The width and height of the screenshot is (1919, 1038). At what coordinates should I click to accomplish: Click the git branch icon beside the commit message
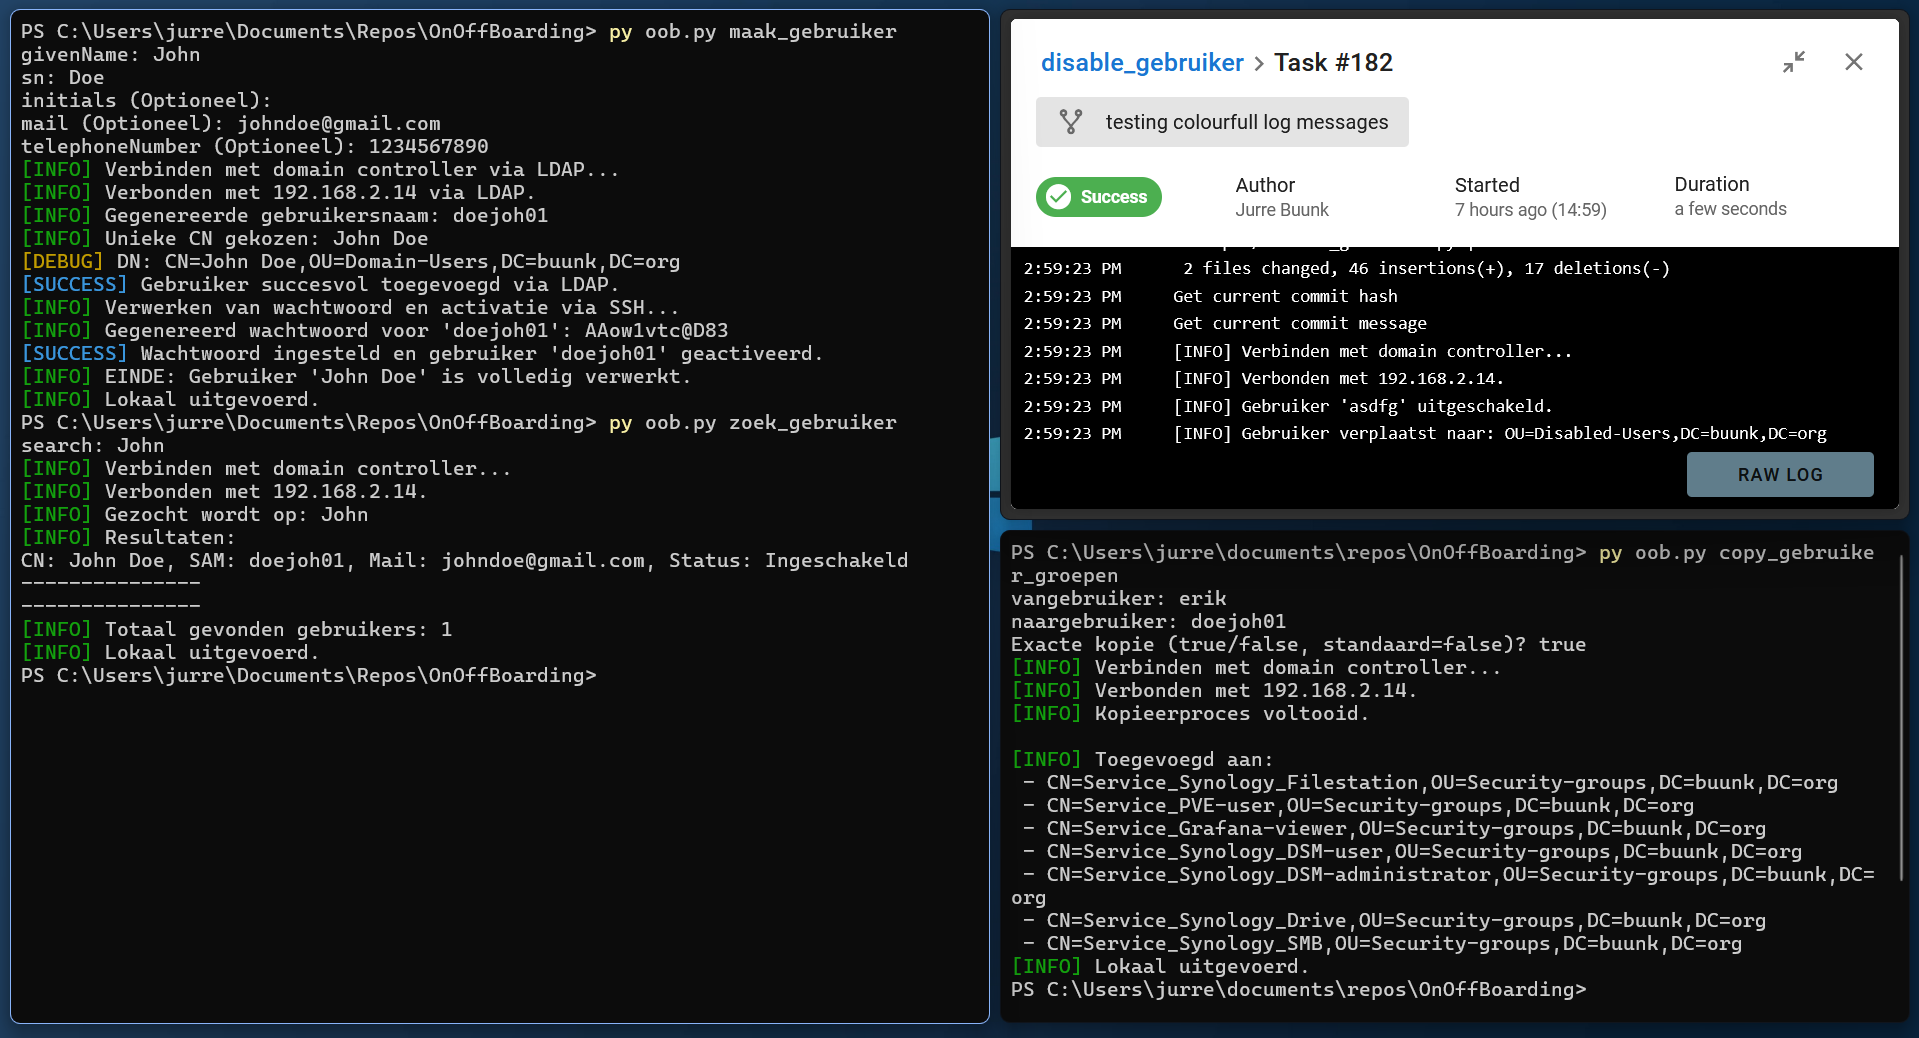(1070, 122)
